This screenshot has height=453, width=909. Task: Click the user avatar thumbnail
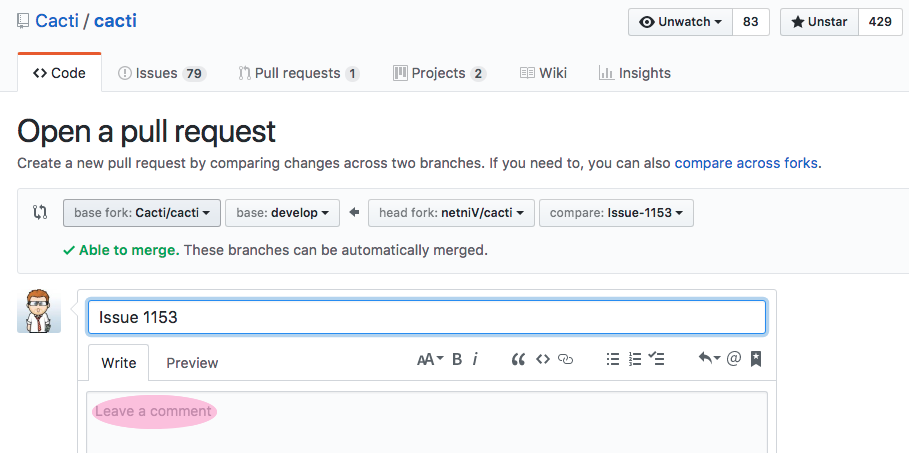point(39,311)
